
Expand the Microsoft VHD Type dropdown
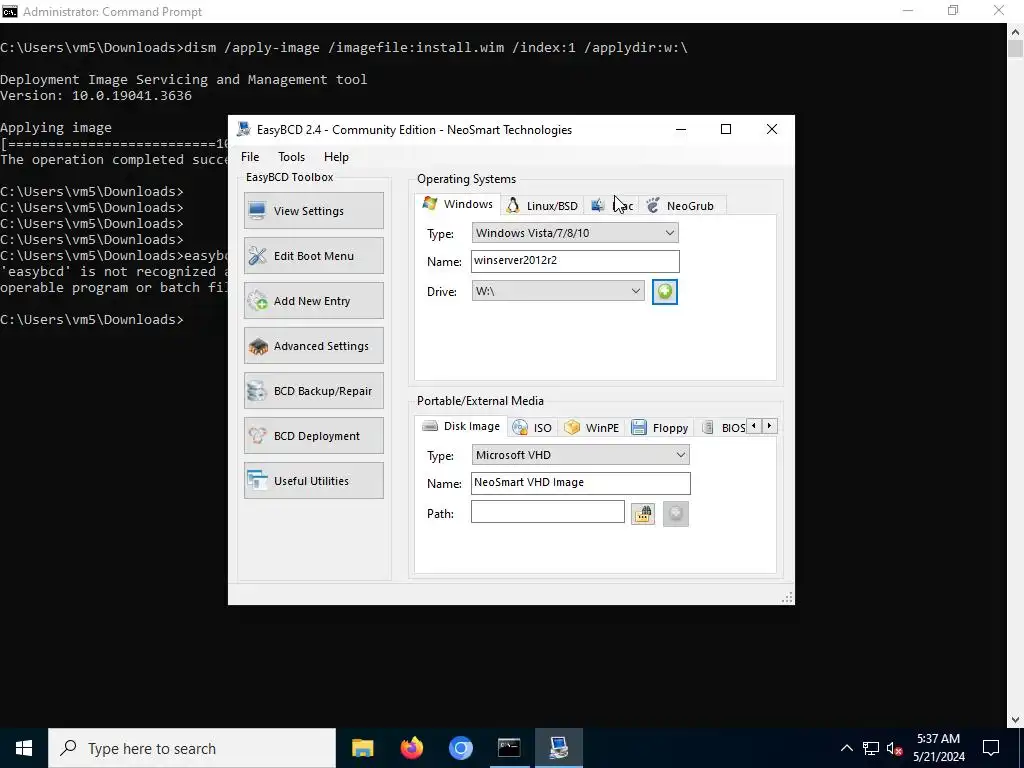coord(580,455)
